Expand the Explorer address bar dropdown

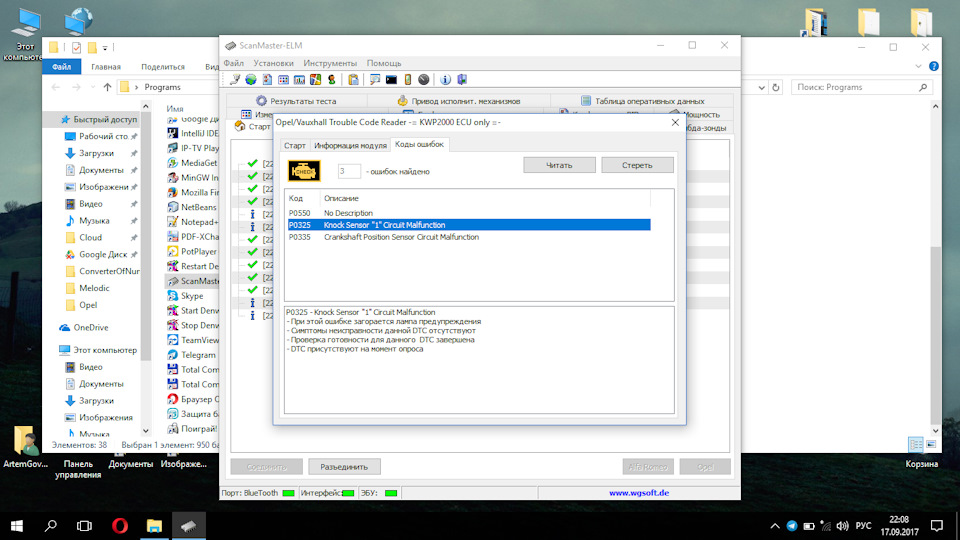pyautogui.click(x=761, y=87)
